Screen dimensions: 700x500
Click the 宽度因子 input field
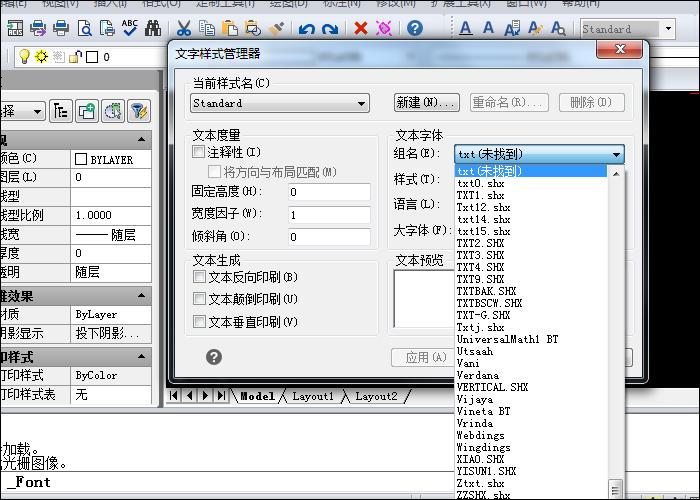(x=329, y=215)
